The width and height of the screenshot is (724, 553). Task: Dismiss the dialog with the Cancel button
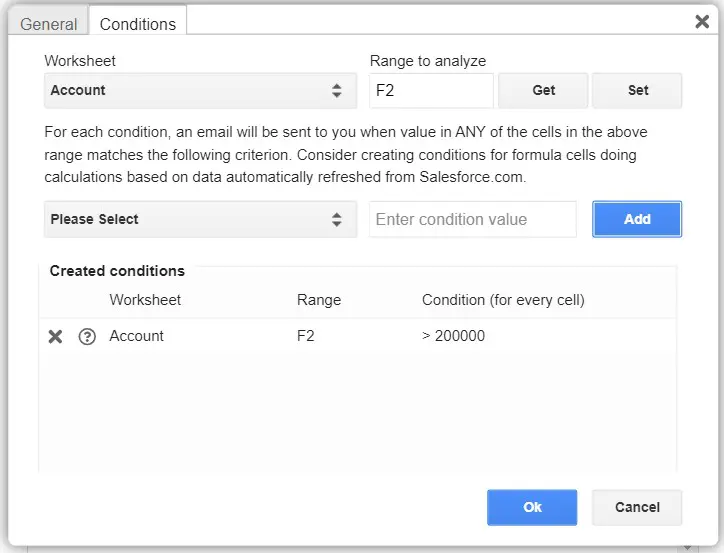[x=637, y=507]
